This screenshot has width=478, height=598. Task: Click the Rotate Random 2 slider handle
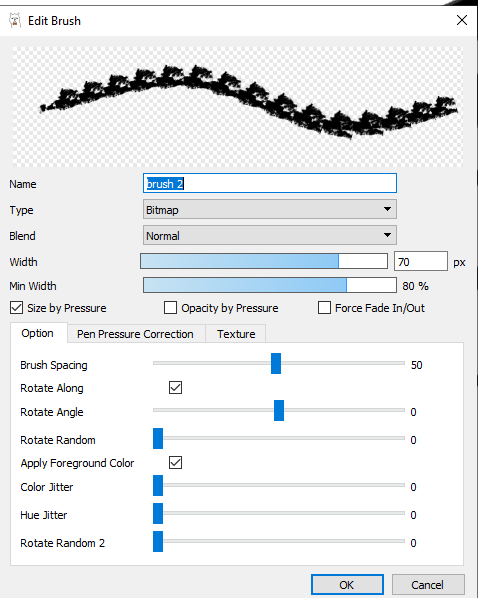[x=158, y=542]
